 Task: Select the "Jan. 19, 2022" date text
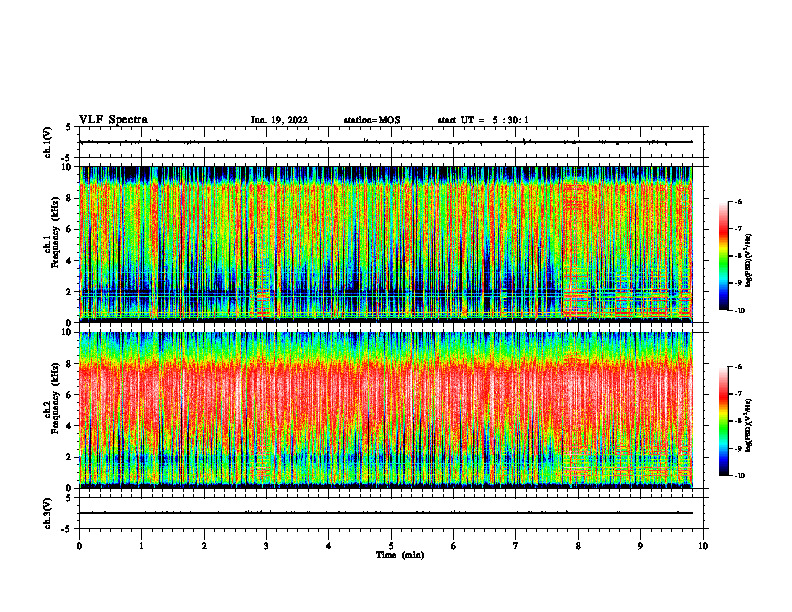[279, 120]
